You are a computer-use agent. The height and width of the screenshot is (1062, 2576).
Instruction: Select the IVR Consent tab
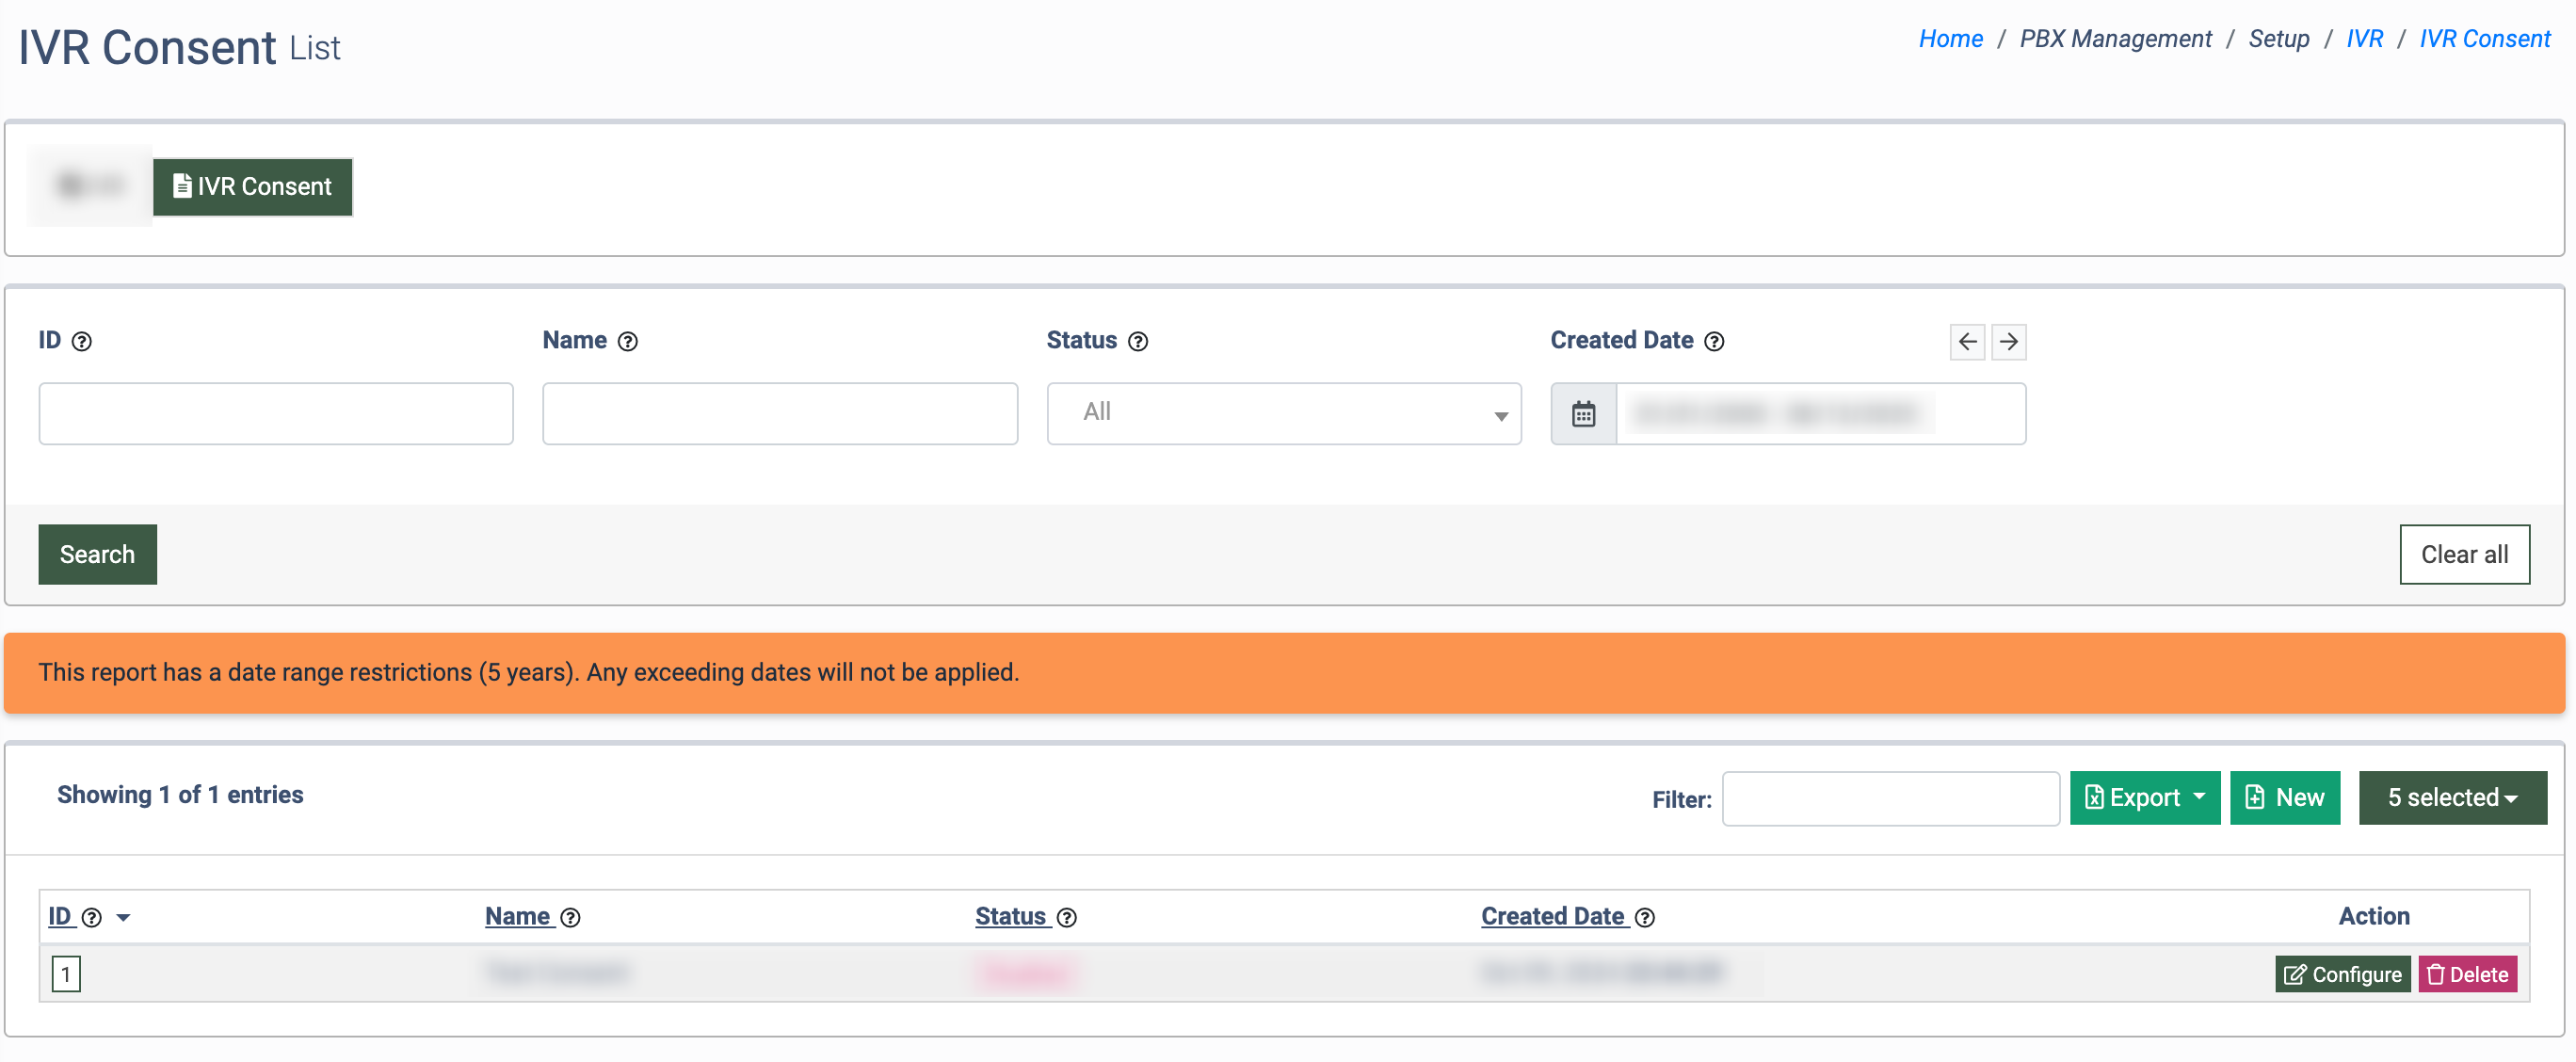(252, 187)
